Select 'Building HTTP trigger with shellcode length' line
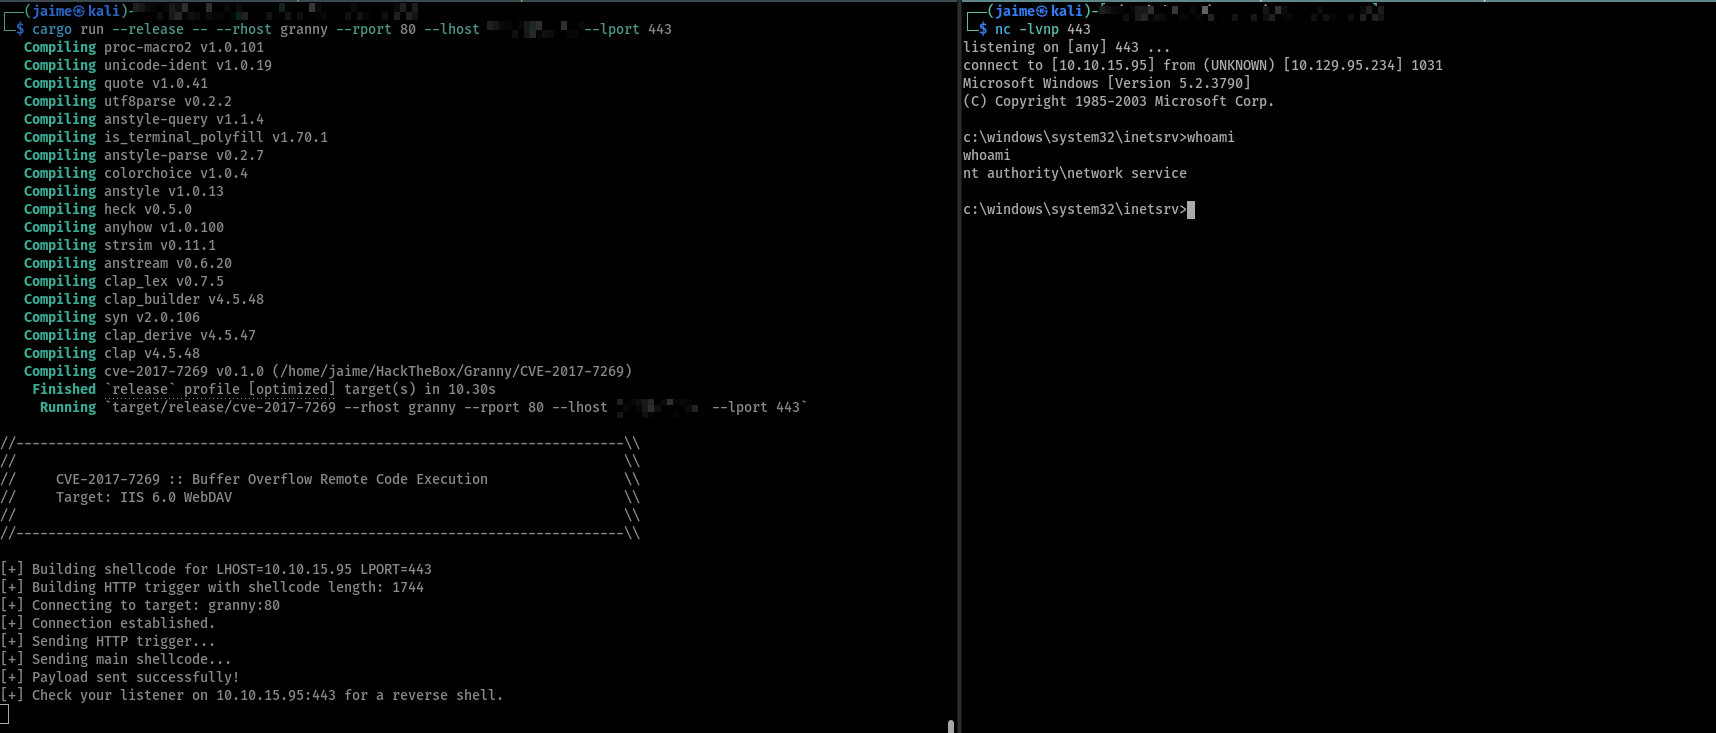The width and height of the screenshot is (1716, 733). point(212,587)
